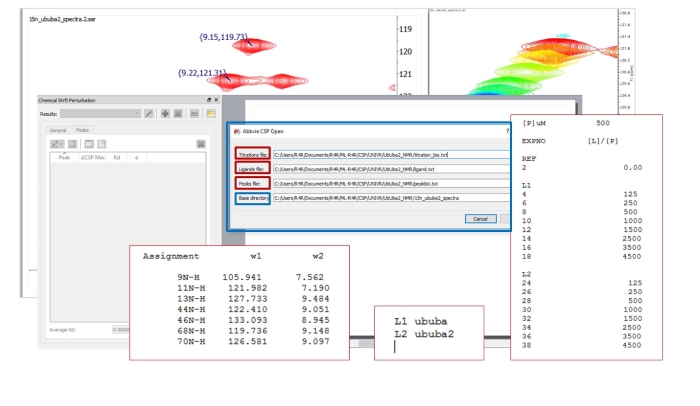Viewport: 700px width, 406px height.
Task: Click the delete result icon beside plus icon
Action: [179, 114]
